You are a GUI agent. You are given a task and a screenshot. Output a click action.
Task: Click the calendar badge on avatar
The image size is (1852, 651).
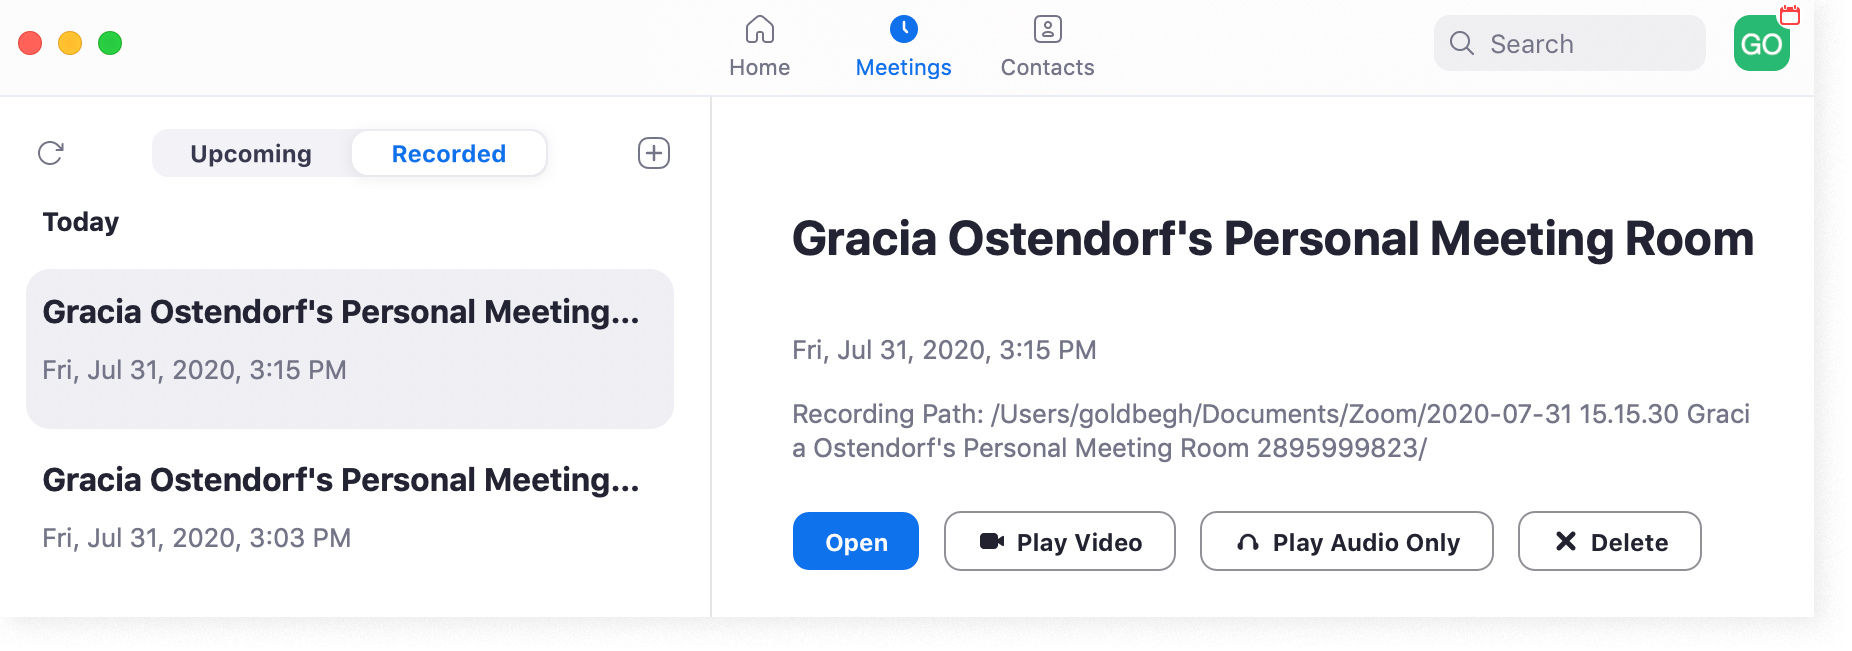coord(1790,15)
